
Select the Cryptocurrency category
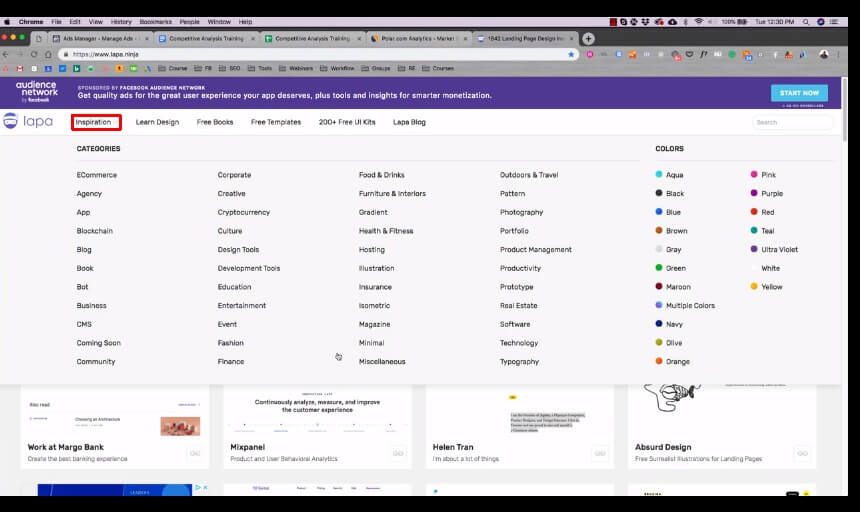point(244,212)
